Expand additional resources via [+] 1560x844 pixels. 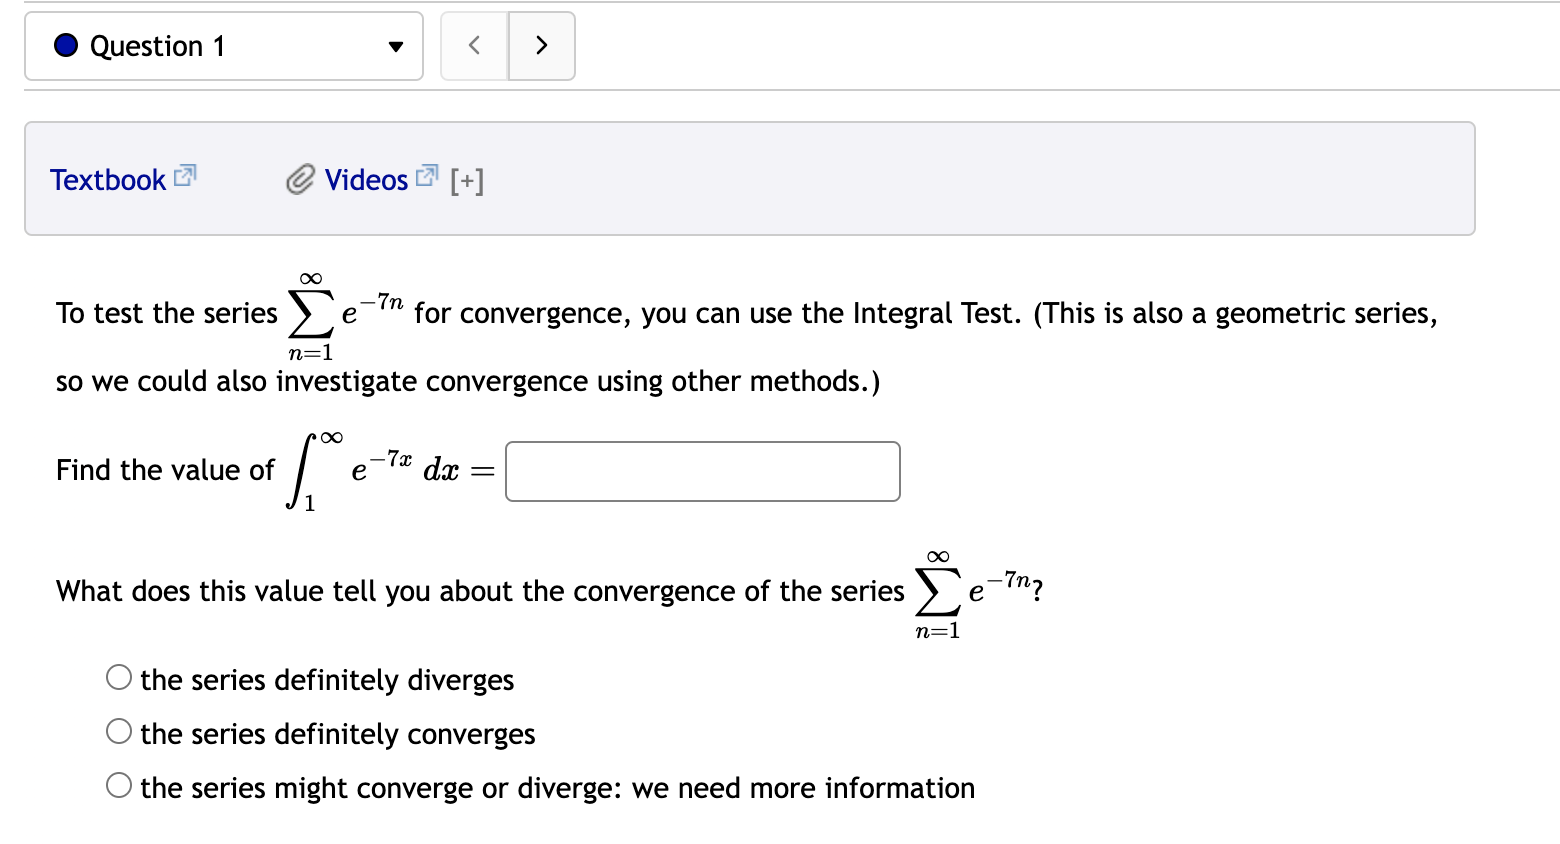[x=466, y=180]
